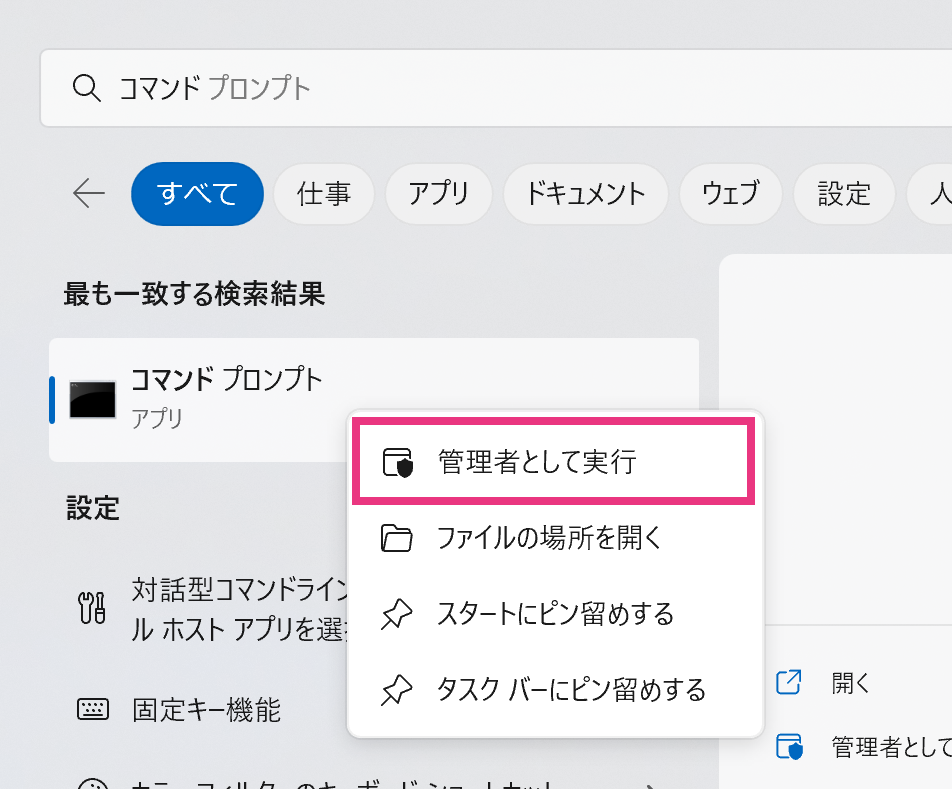Click the shield window icon beside 管理者として実行
Viewport: 952px width, 789px height.
coord(398,462)
